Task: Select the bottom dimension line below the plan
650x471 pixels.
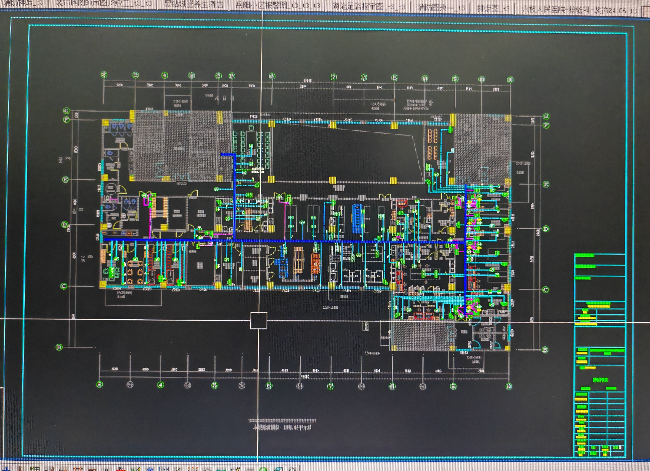Action: (x=300, y=372)
